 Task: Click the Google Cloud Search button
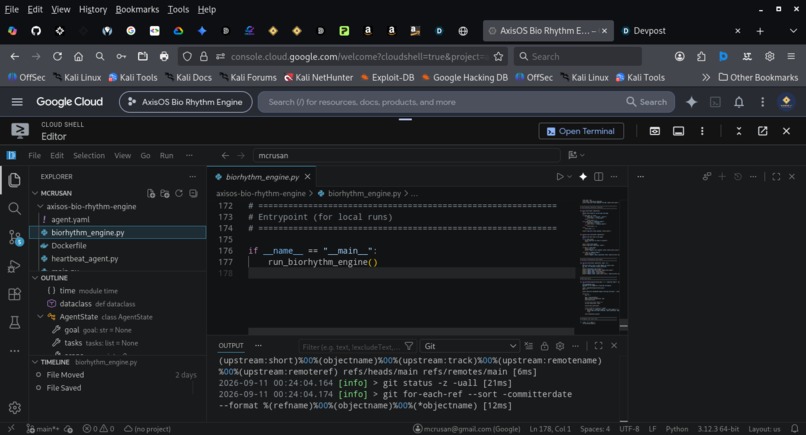(646, 102)
